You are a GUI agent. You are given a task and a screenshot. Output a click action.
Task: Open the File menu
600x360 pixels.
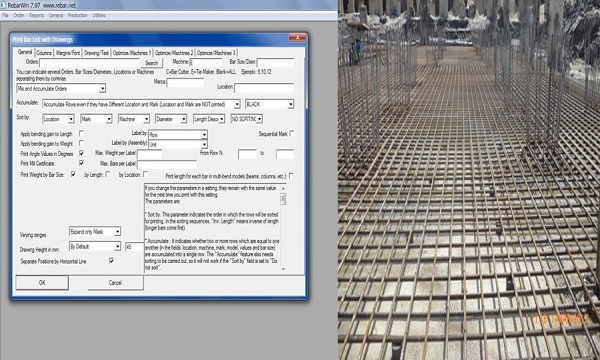[5, 15]
